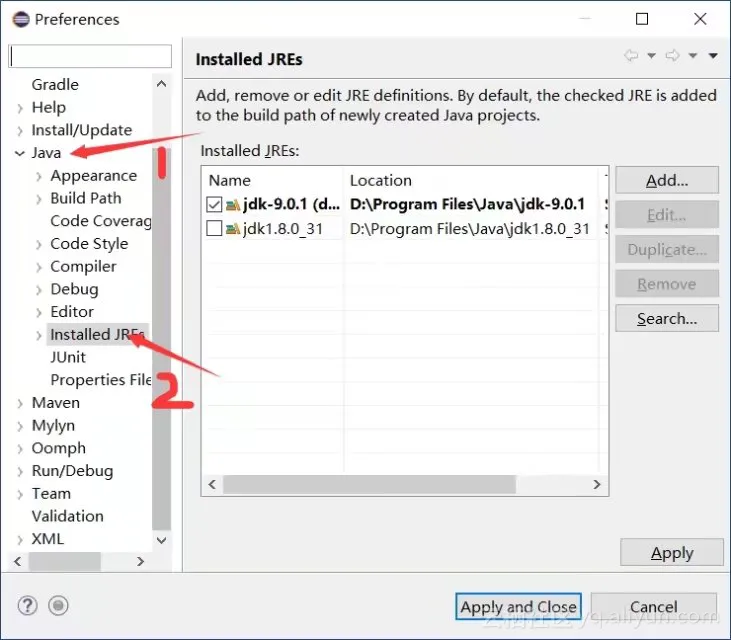This screenshot has height=640, width=731.
Task: Click the Edit... button
Action: (667, 215)
